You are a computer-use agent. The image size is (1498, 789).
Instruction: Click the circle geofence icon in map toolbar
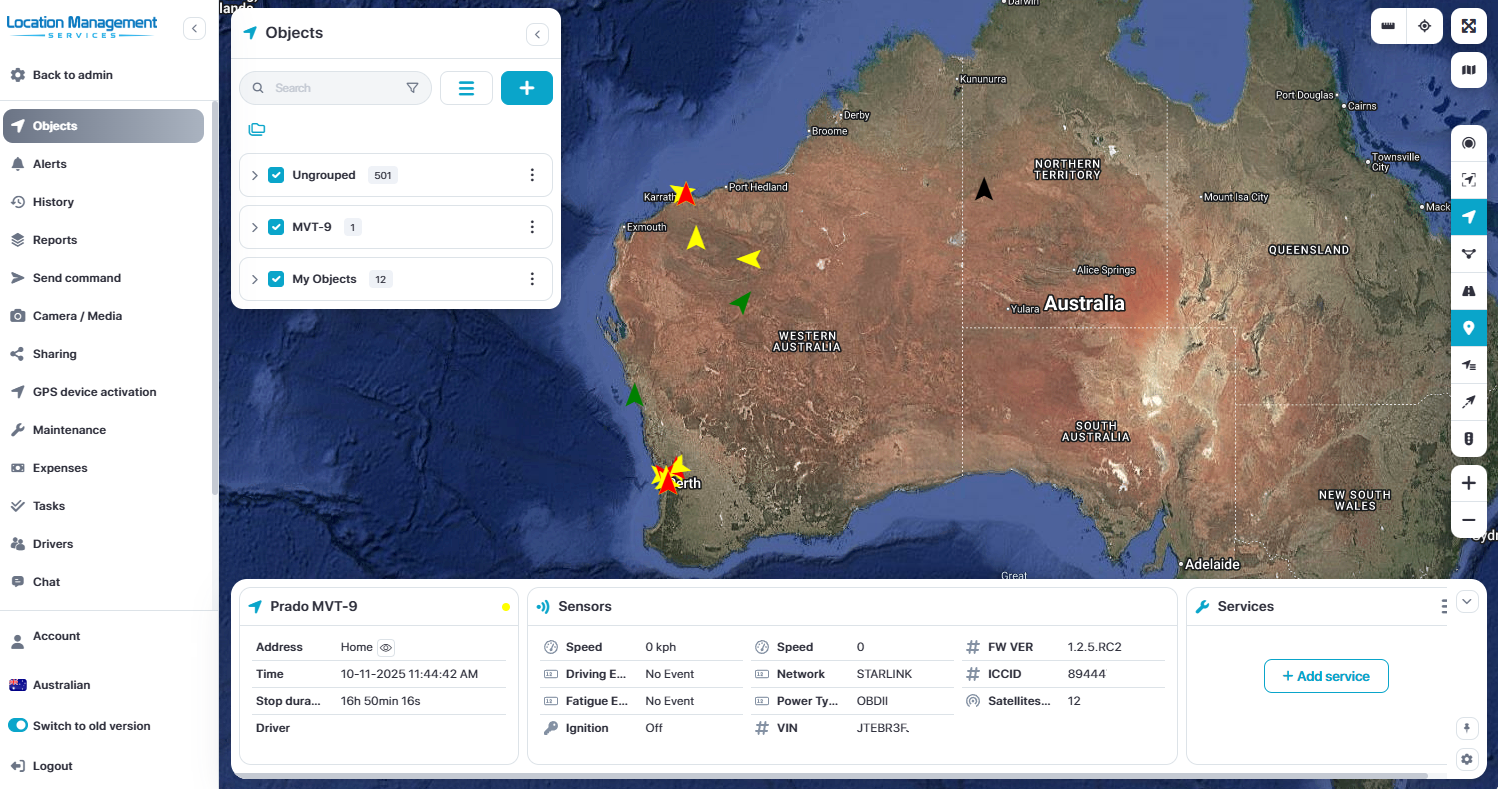pos(1468,143)
